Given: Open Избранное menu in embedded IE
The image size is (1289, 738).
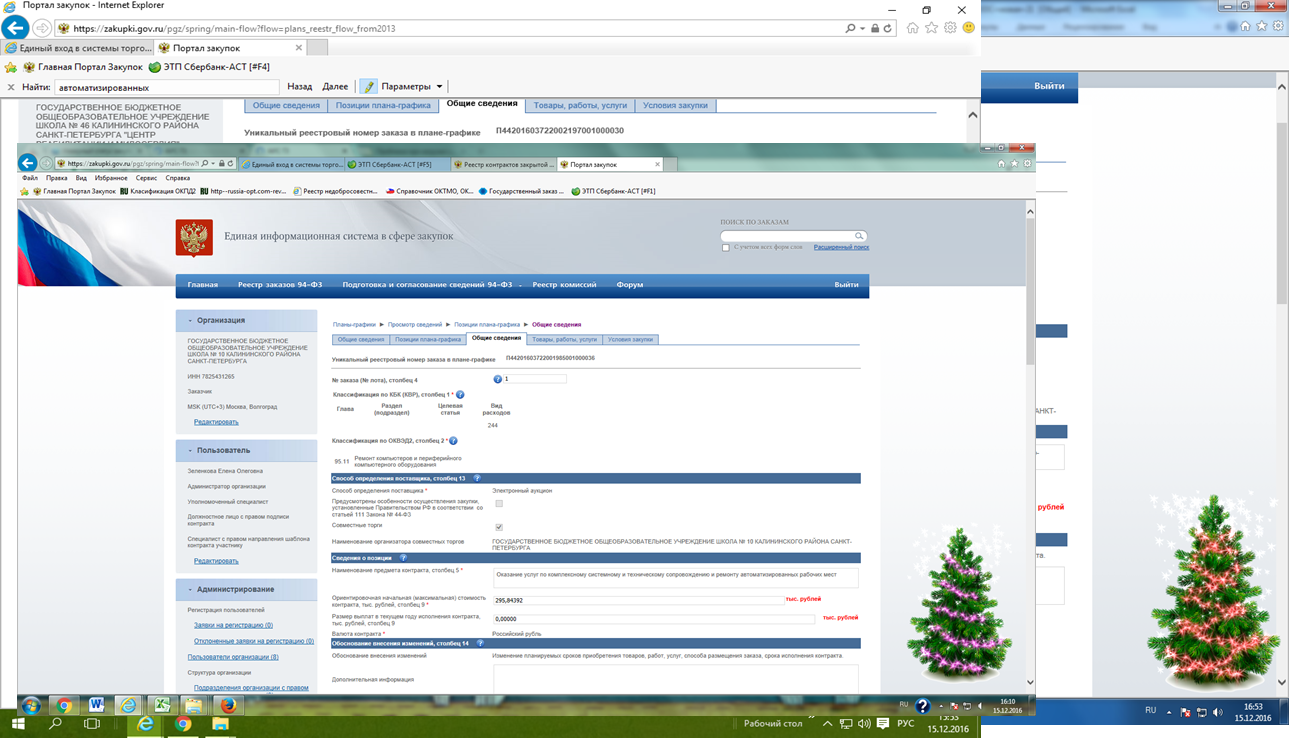Looking at the screenshot, I should tap(111, 178).
